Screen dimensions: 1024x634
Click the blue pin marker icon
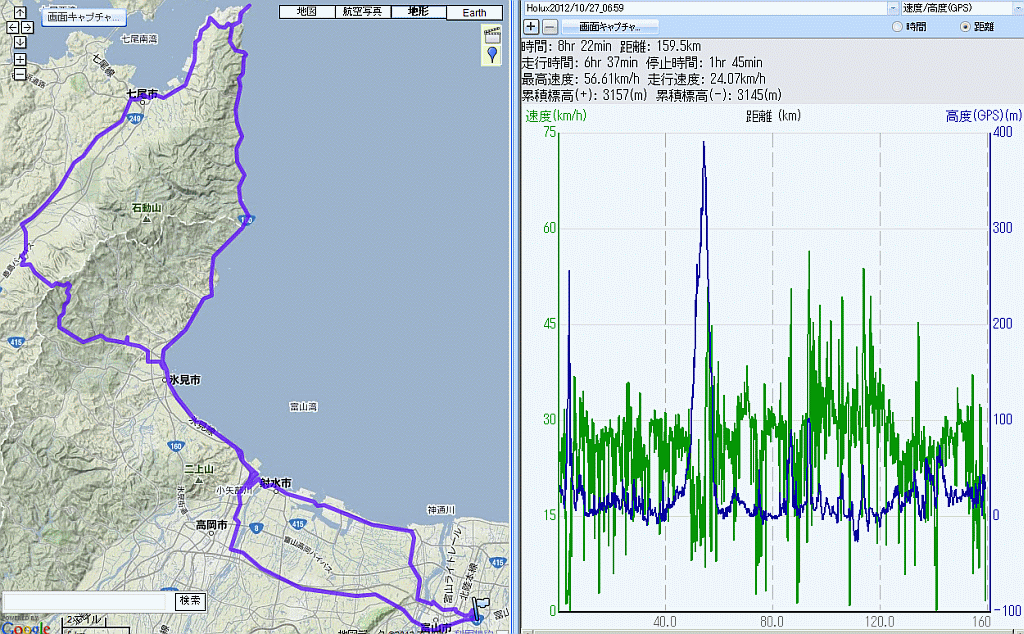click(x=491, y=54)
